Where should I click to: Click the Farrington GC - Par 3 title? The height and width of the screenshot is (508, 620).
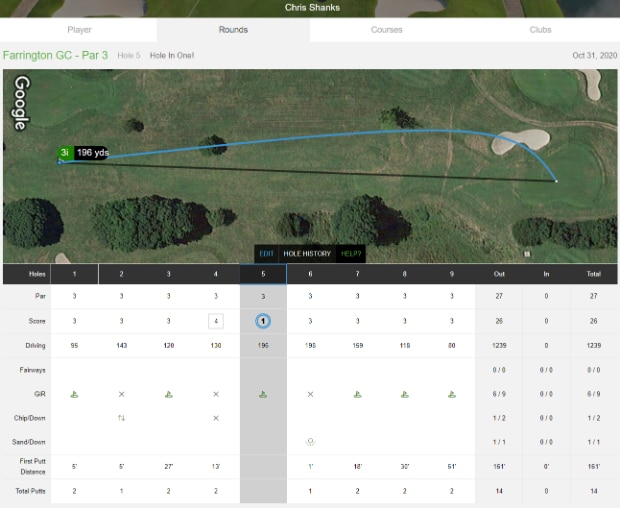coord(56,54)
